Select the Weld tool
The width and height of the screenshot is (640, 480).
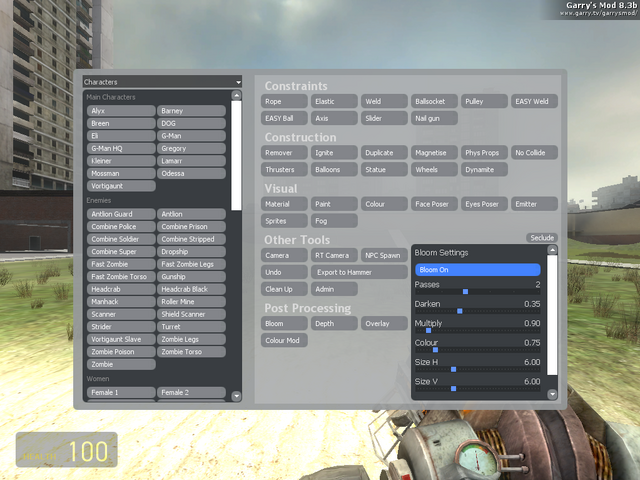coord(384,101)
